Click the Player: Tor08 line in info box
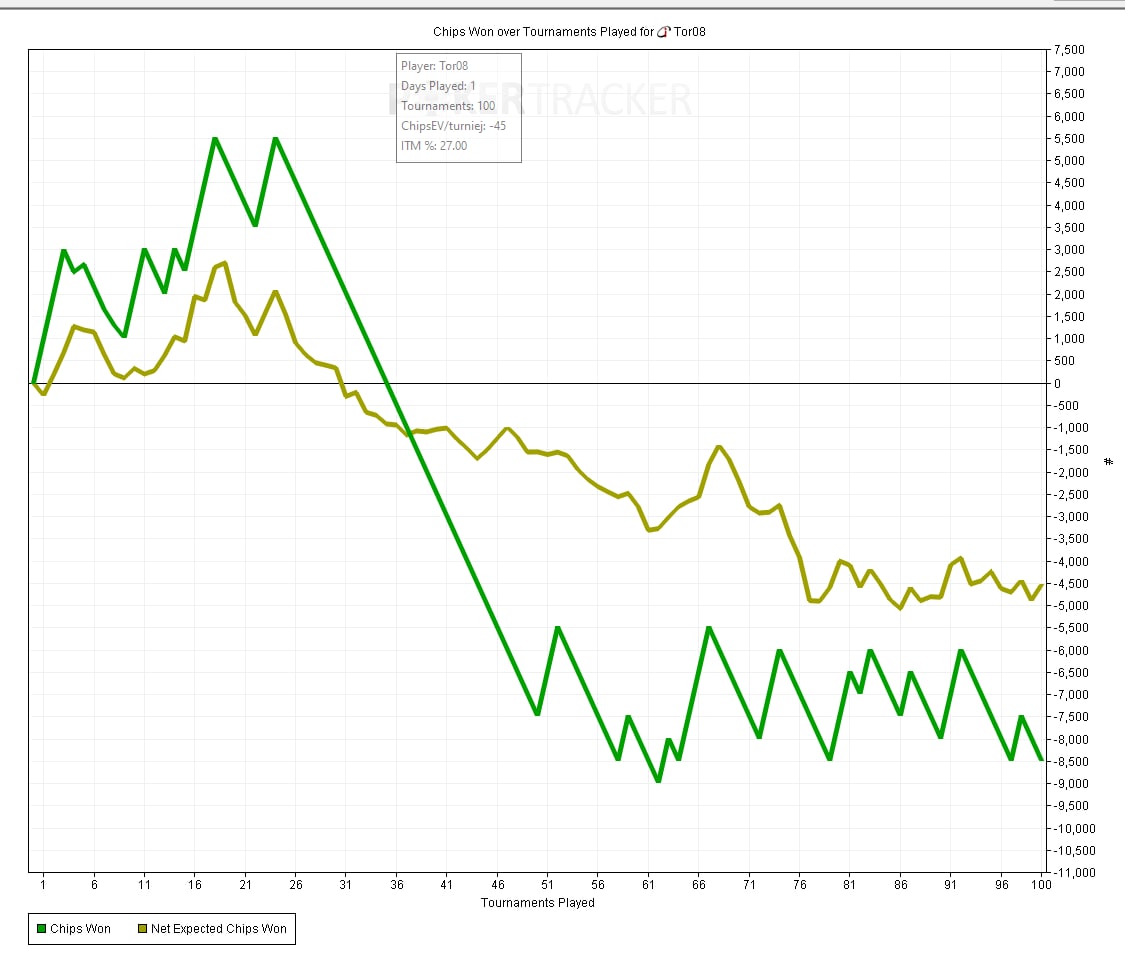Viewport: 1125px width, 961px height. click(434, 66)
